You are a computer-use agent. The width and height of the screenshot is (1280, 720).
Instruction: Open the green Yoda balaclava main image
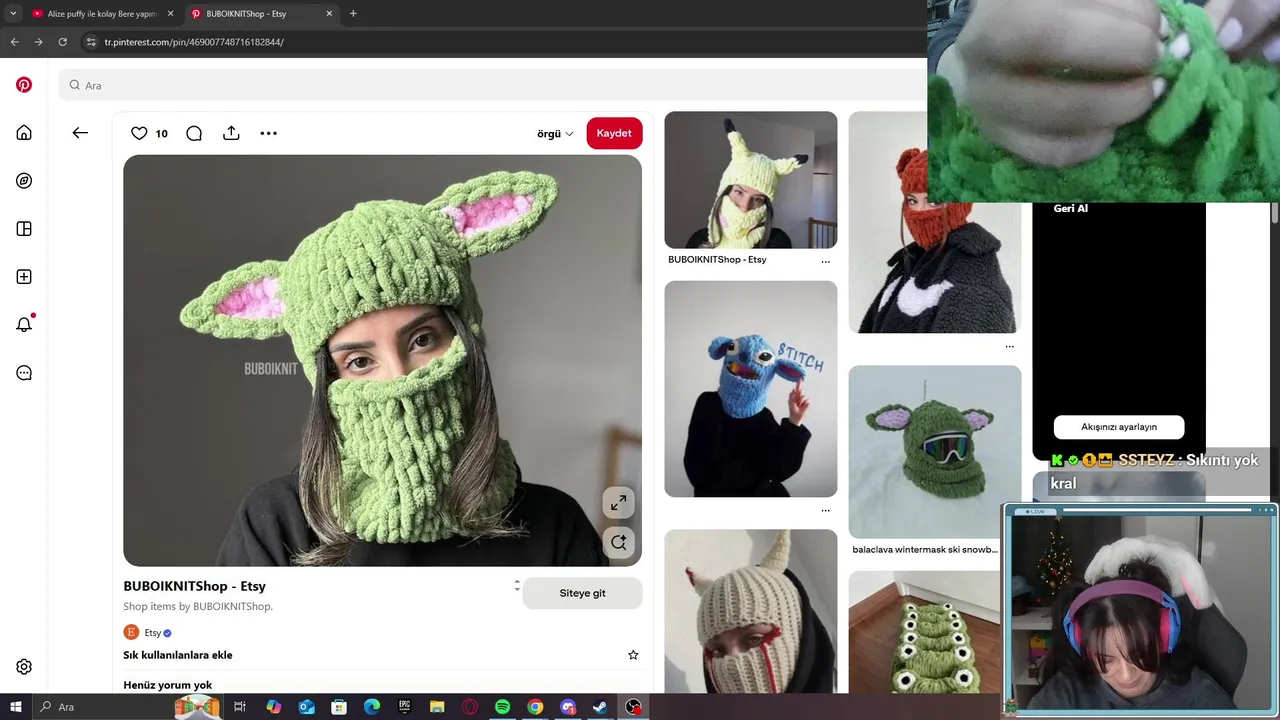pos(382,360)
